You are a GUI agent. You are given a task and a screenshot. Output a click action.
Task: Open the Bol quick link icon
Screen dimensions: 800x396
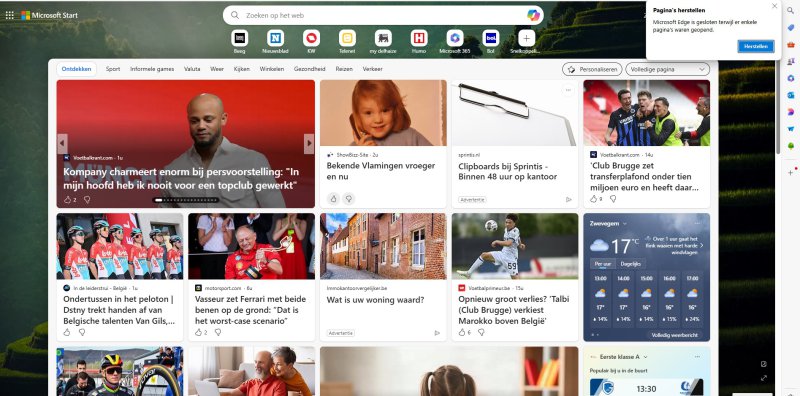(x=491, y=38)
